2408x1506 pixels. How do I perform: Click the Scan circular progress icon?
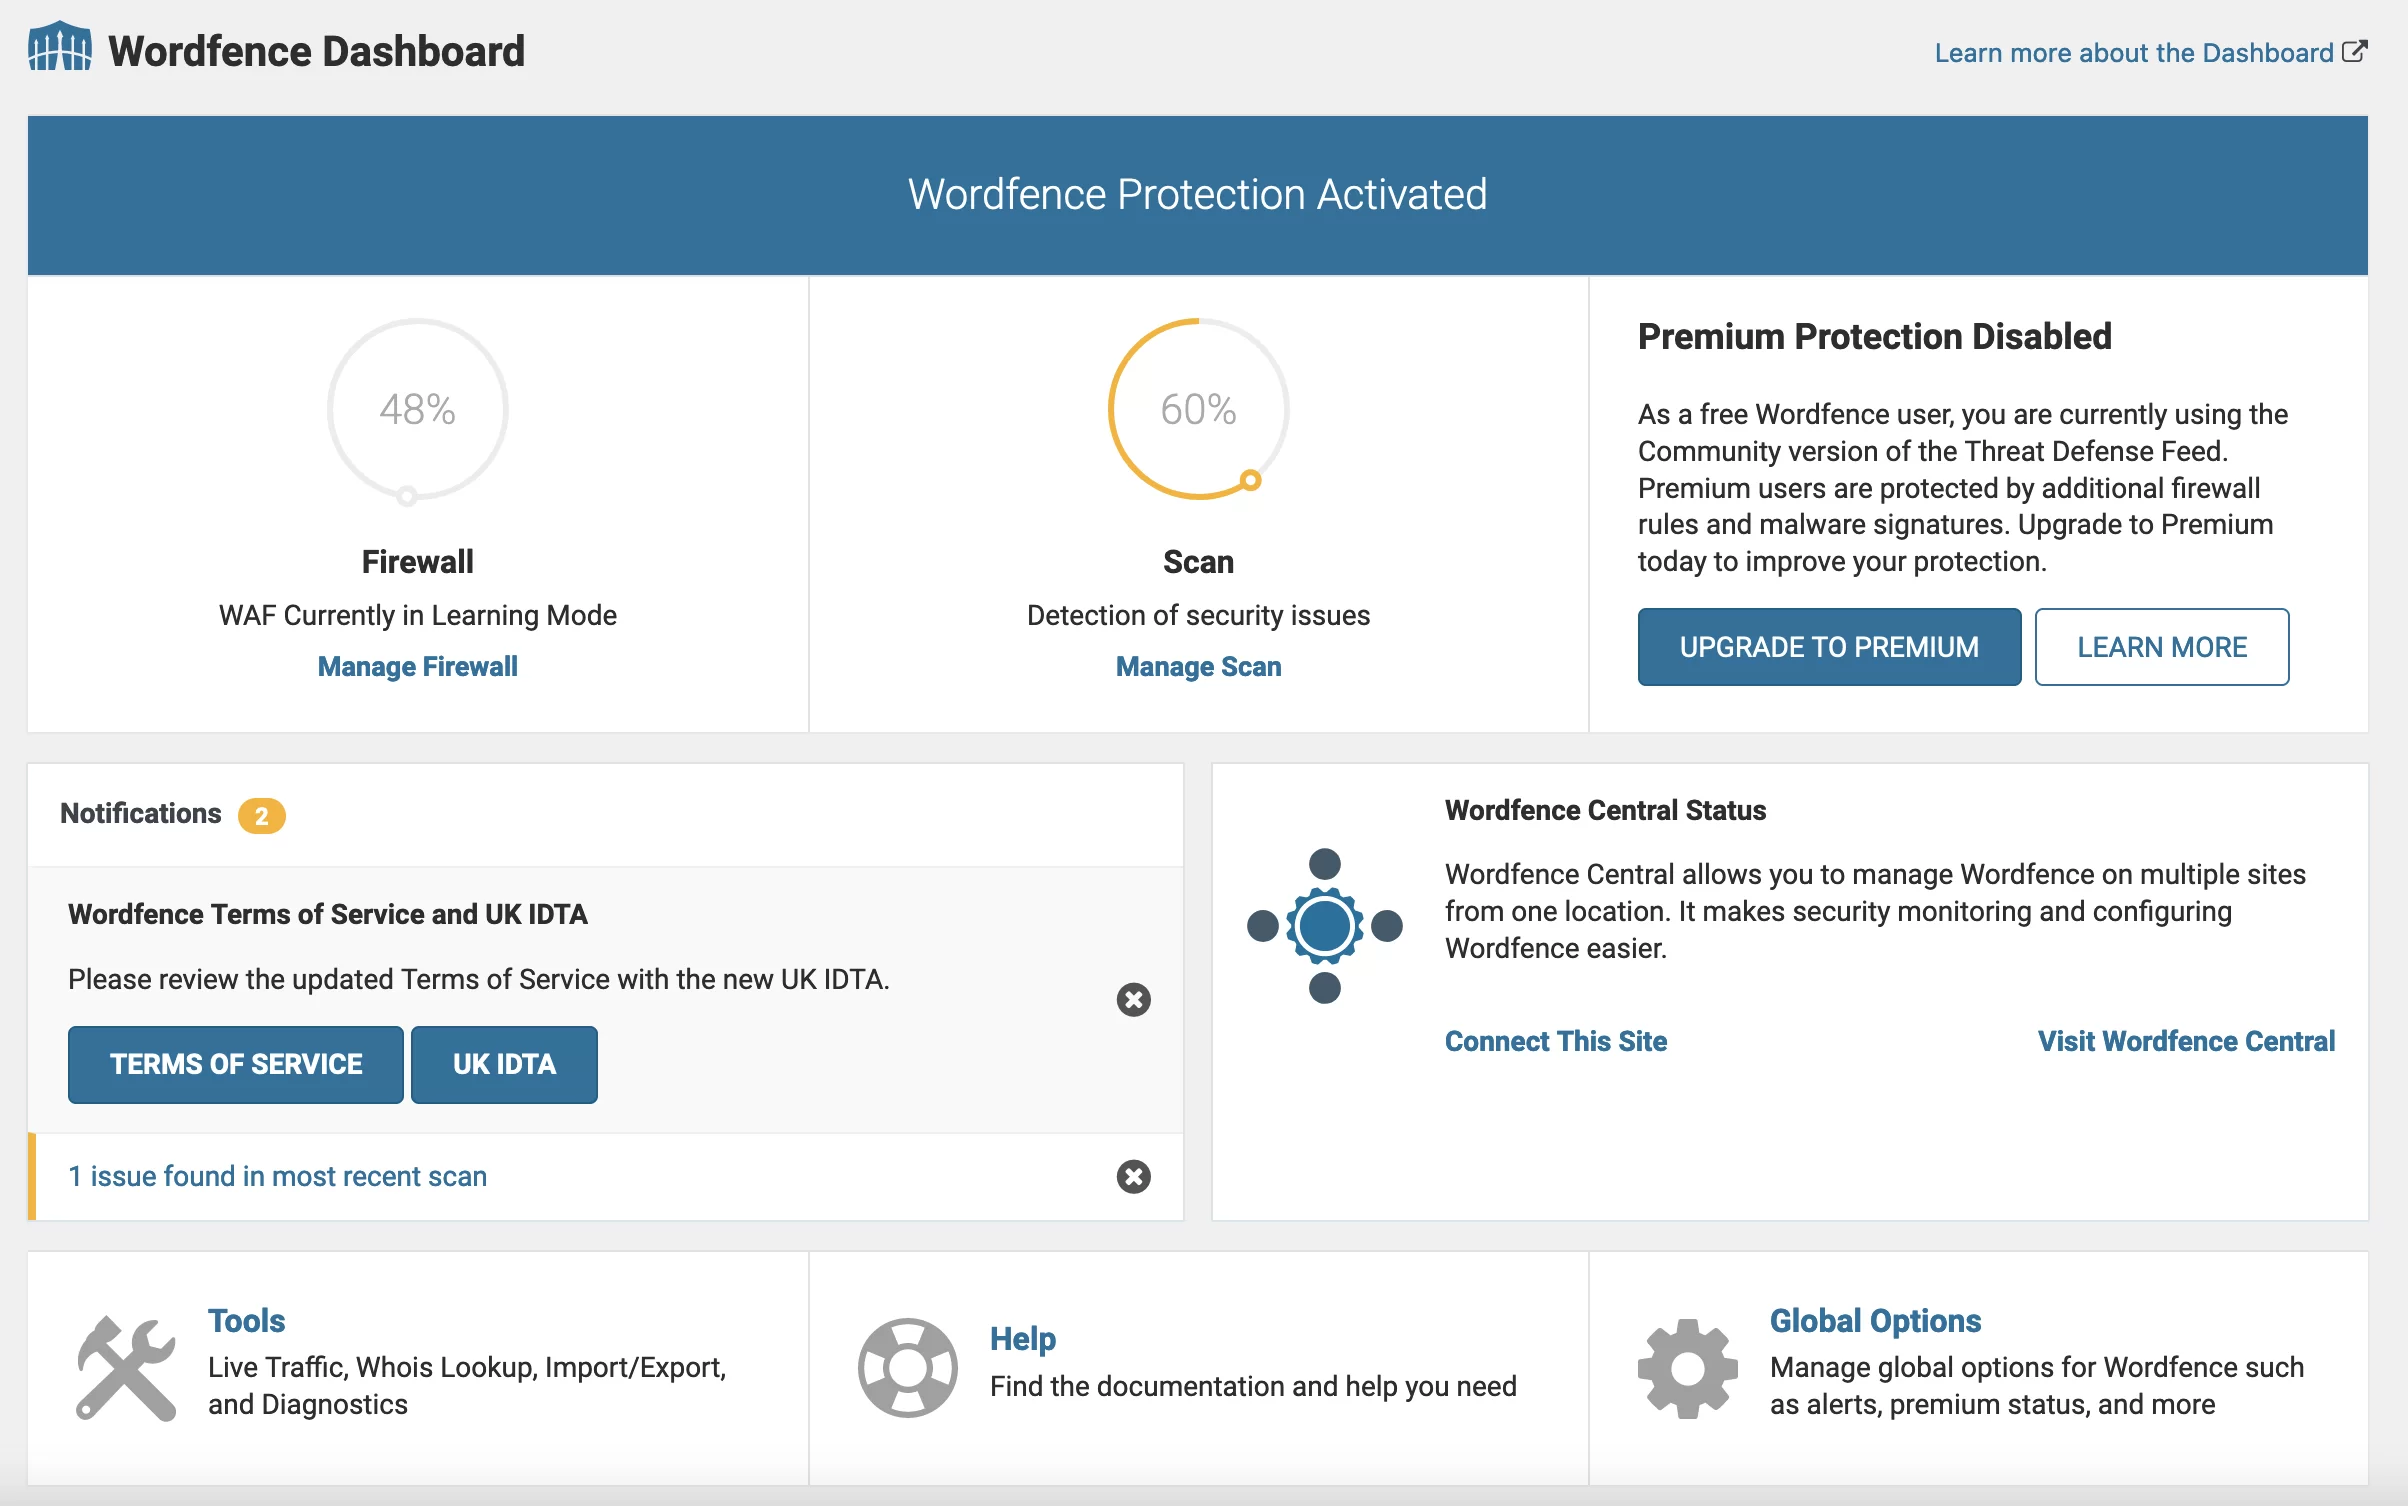pos(1197,409)
